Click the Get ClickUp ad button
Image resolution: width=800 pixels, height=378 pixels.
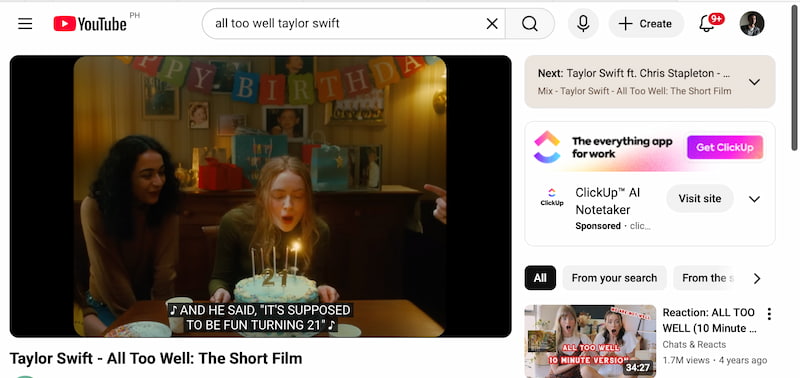tap(725, 147)
